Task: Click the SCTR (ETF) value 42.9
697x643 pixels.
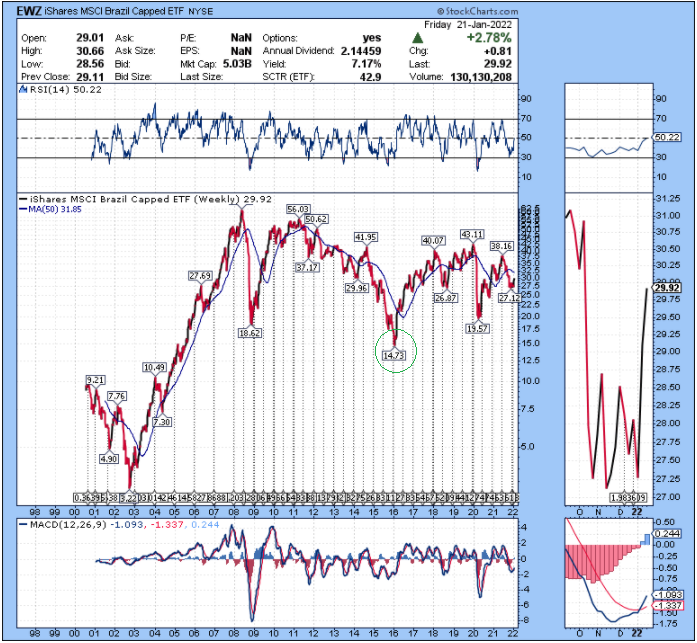Action: pyautogui.click(x=371, y=76)
